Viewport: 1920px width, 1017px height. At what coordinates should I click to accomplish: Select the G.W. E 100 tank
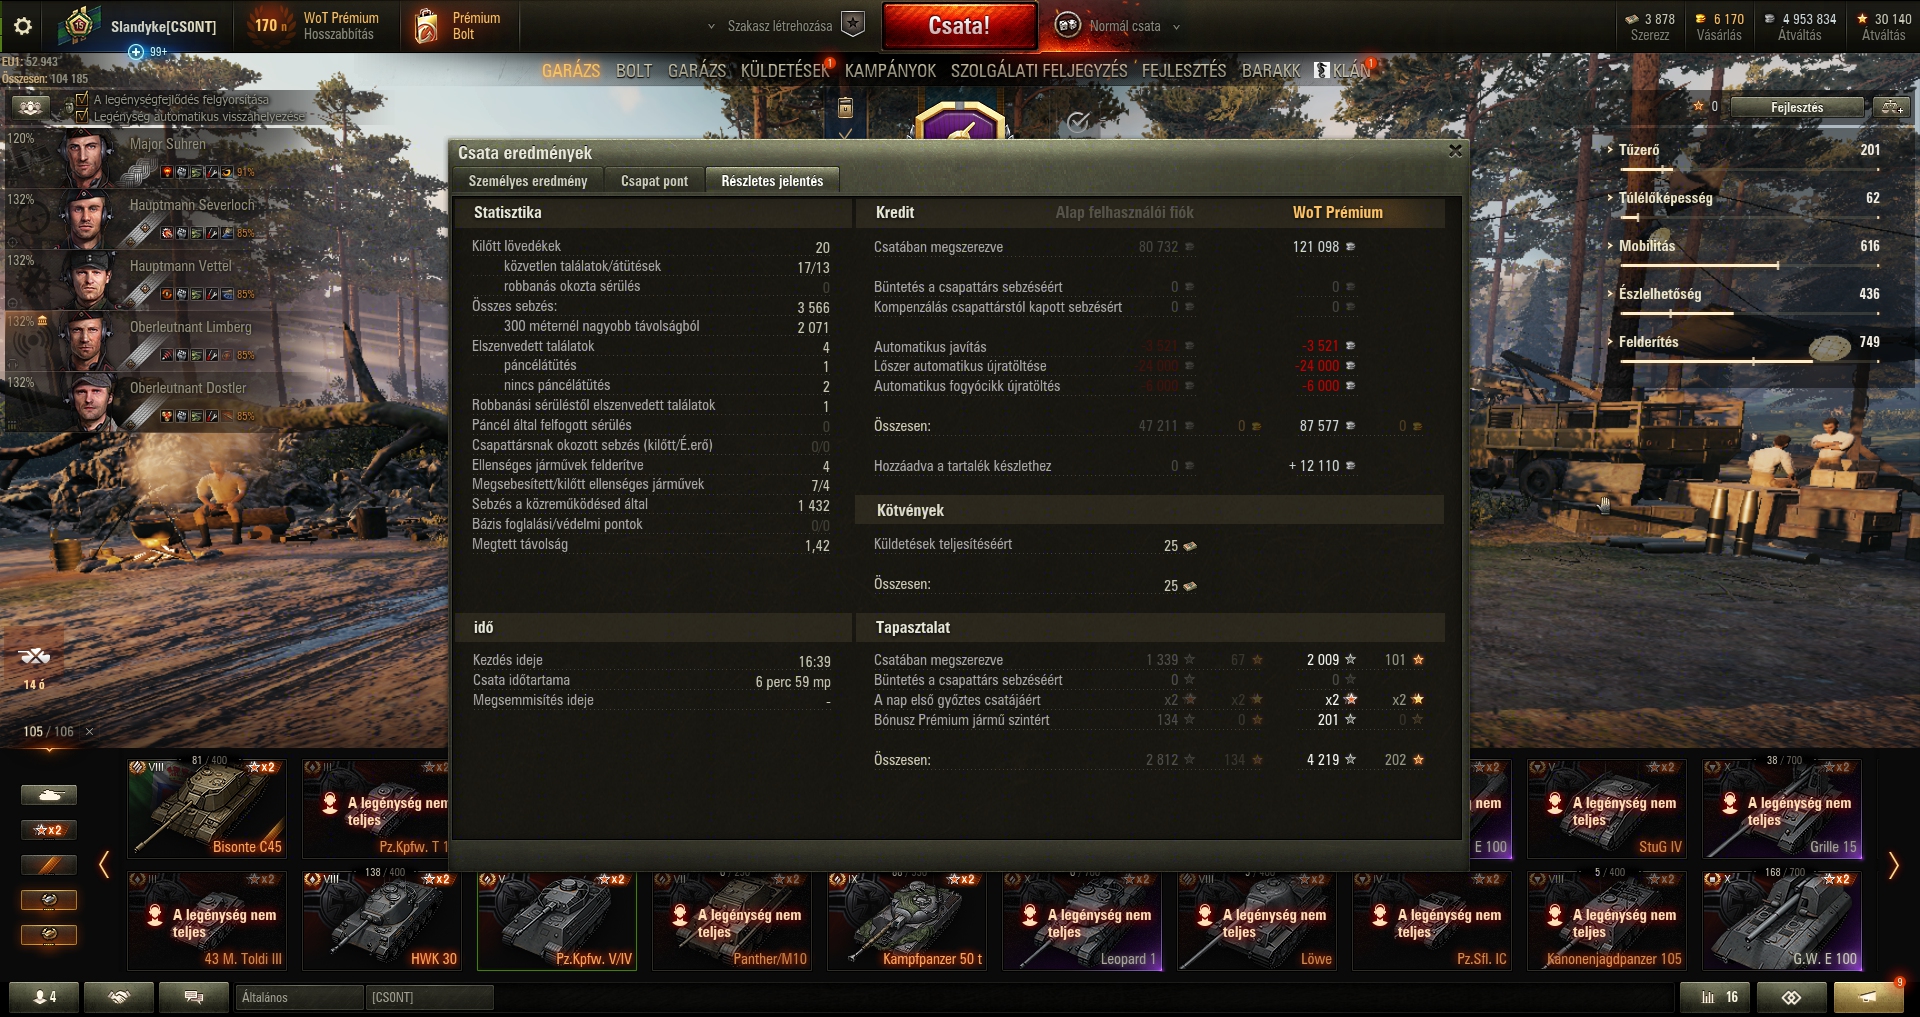(1782, 920)
